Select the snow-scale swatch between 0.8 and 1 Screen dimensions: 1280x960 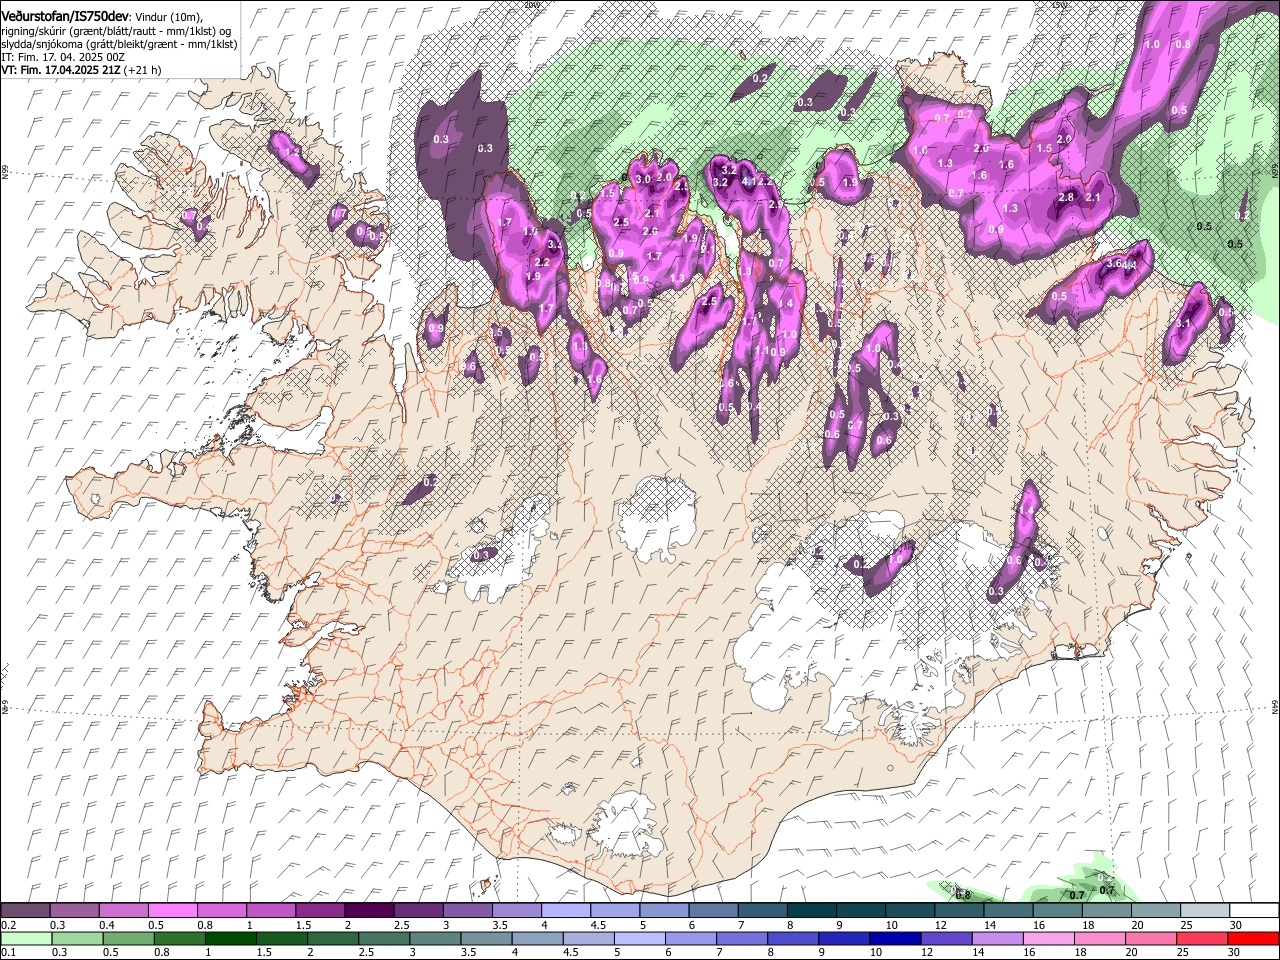coord(221,910)
